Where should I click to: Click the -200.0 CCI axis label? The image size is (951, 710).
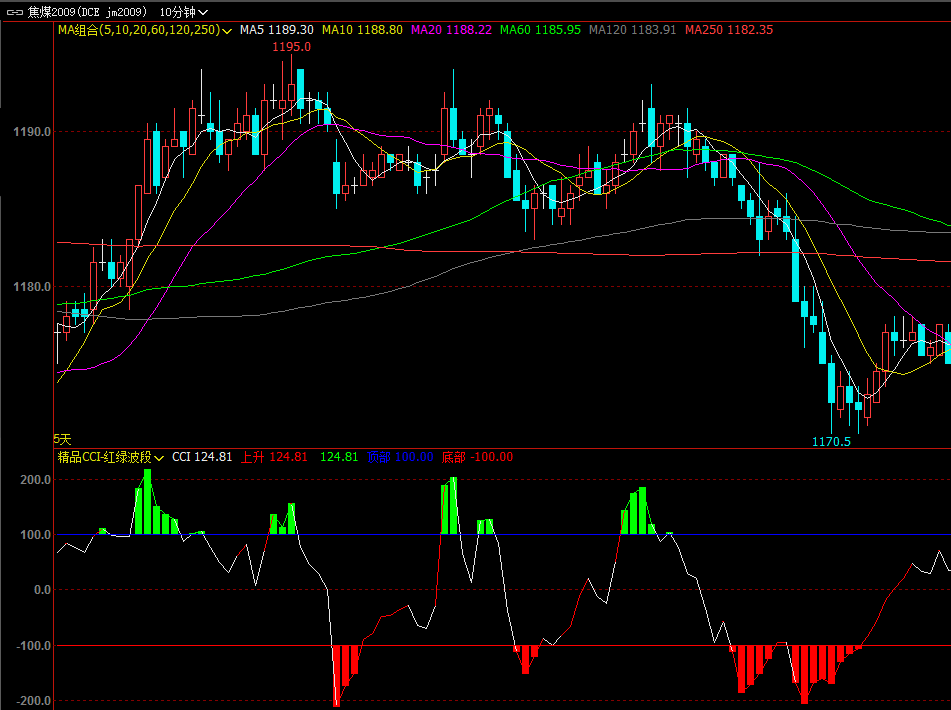[x=33, y=700]
